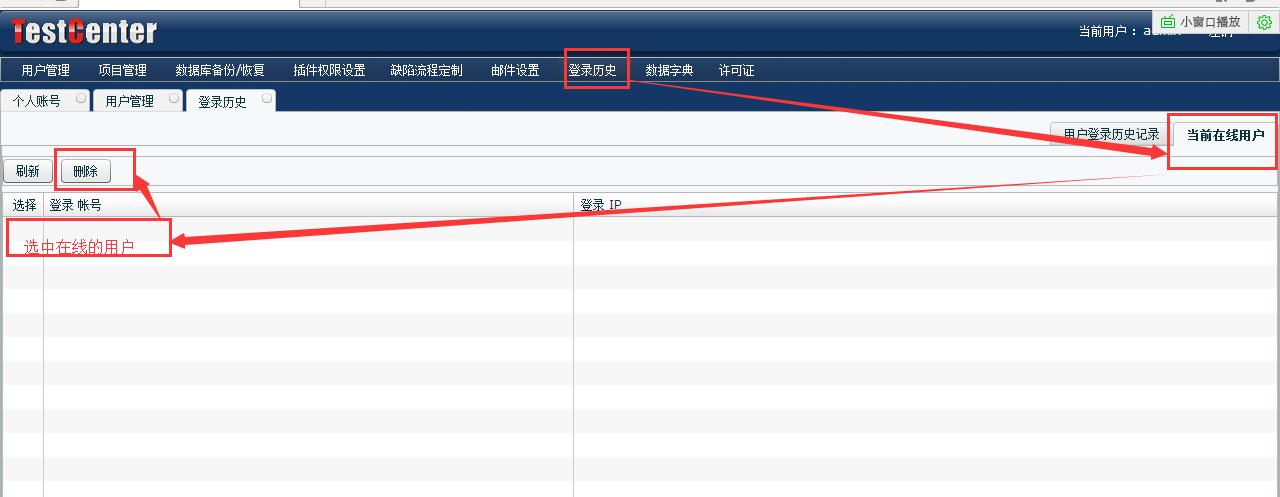Open 插件权限设置 in the menu bar
This screenshot has height=497, width=1280.
pos(329,71)
